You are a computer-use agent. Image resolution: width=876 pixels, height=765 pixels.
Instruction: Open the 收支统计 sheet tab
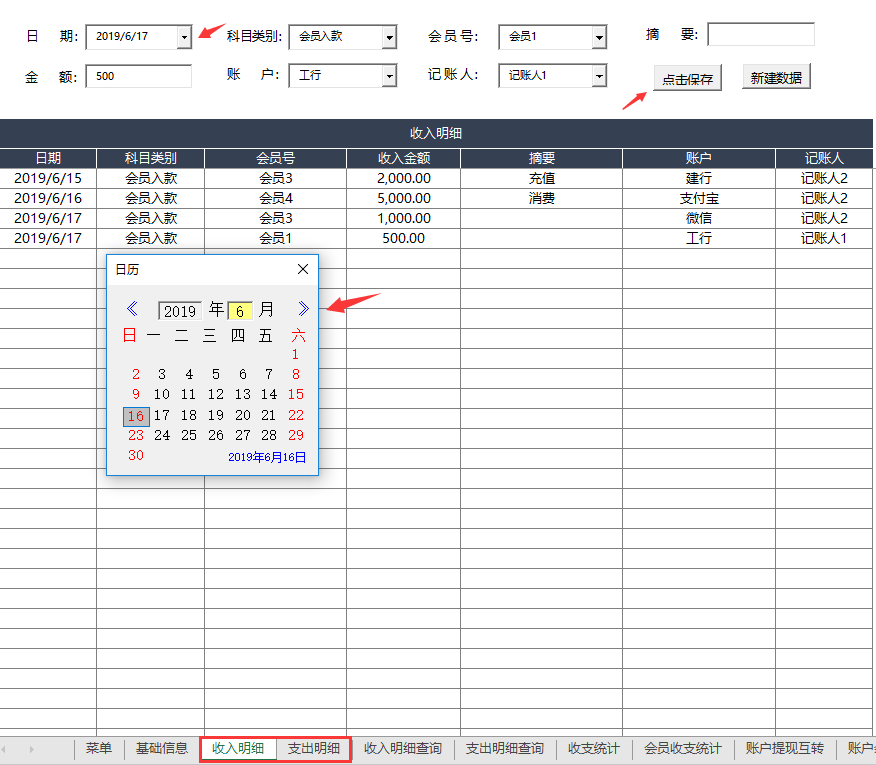594,748
